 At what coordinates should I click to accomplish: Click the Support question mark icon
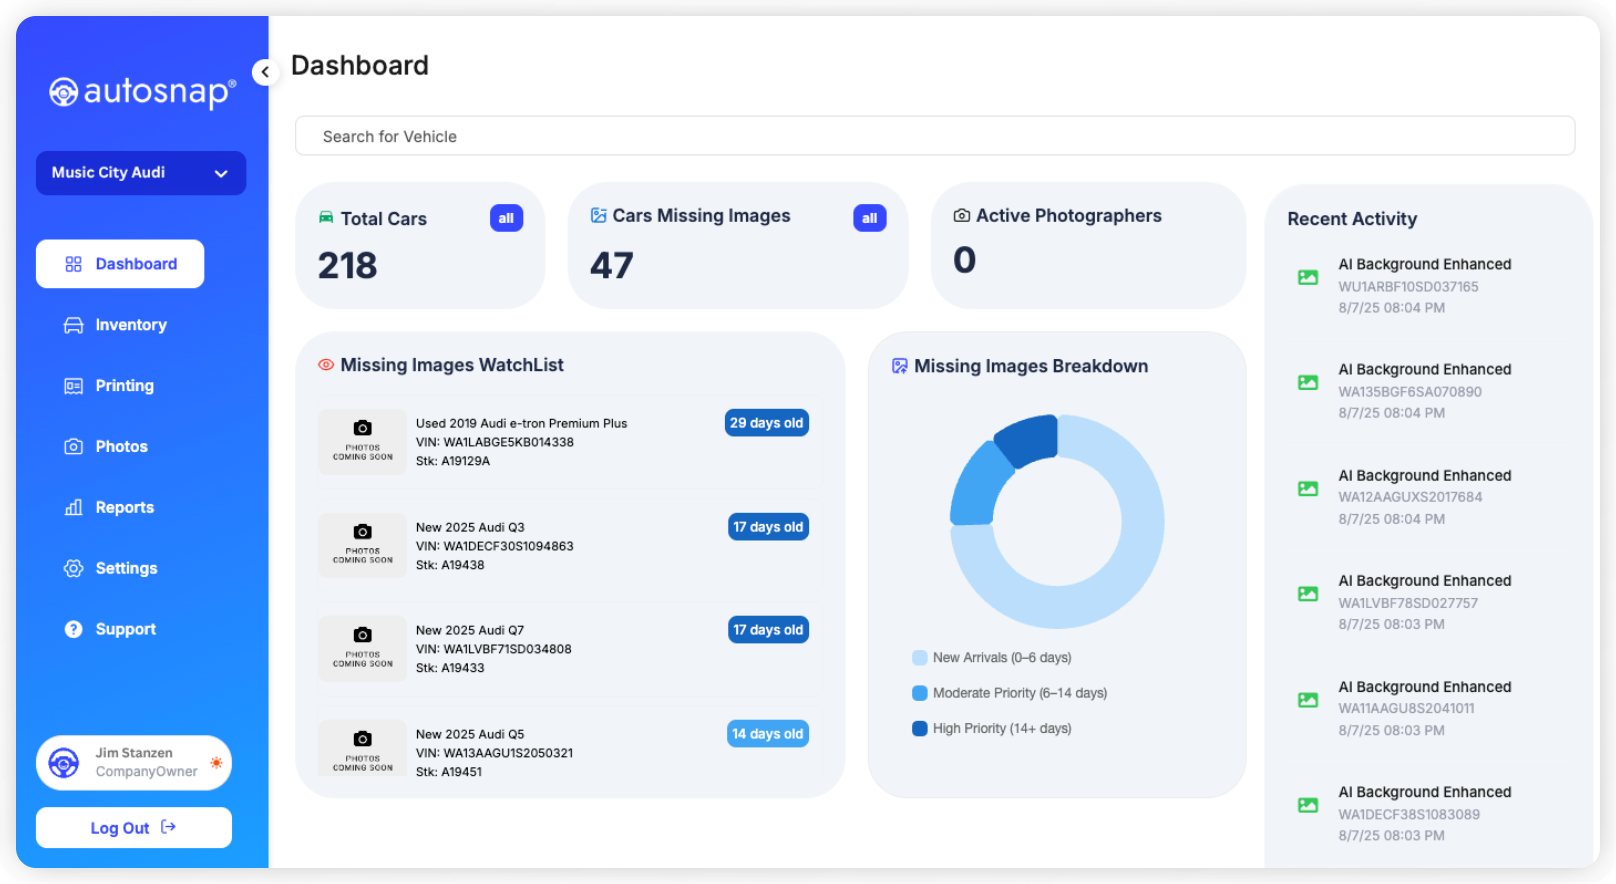(x=74, y=629)
